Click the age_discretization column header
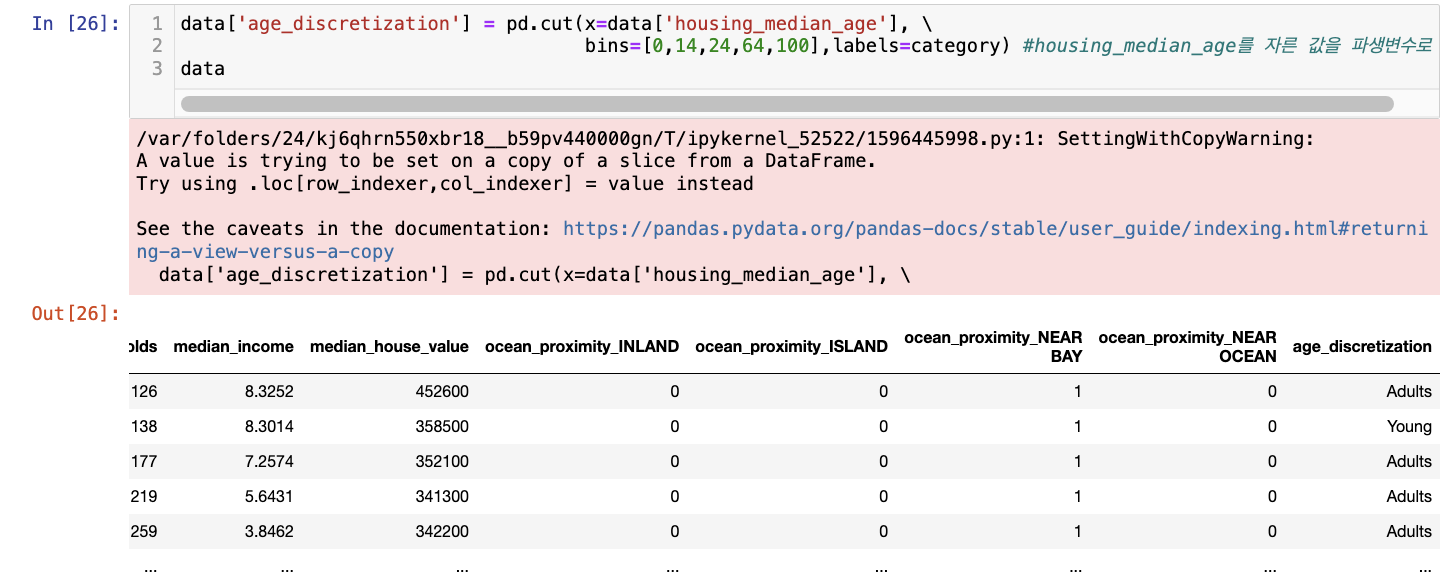The height and width of the screenshot is (572, 1446). pos(1362,347)
